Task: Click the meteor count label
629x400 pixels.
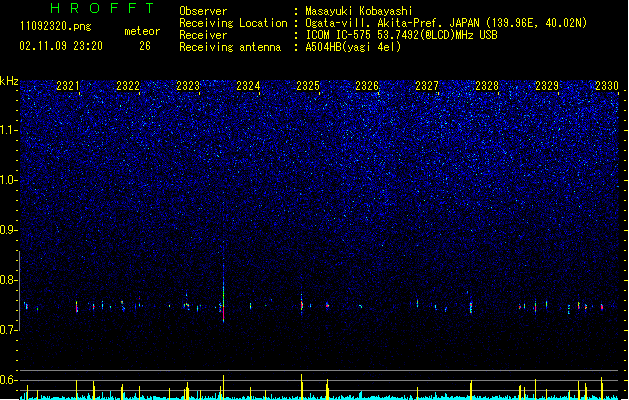Action: [x=142, y=31]
